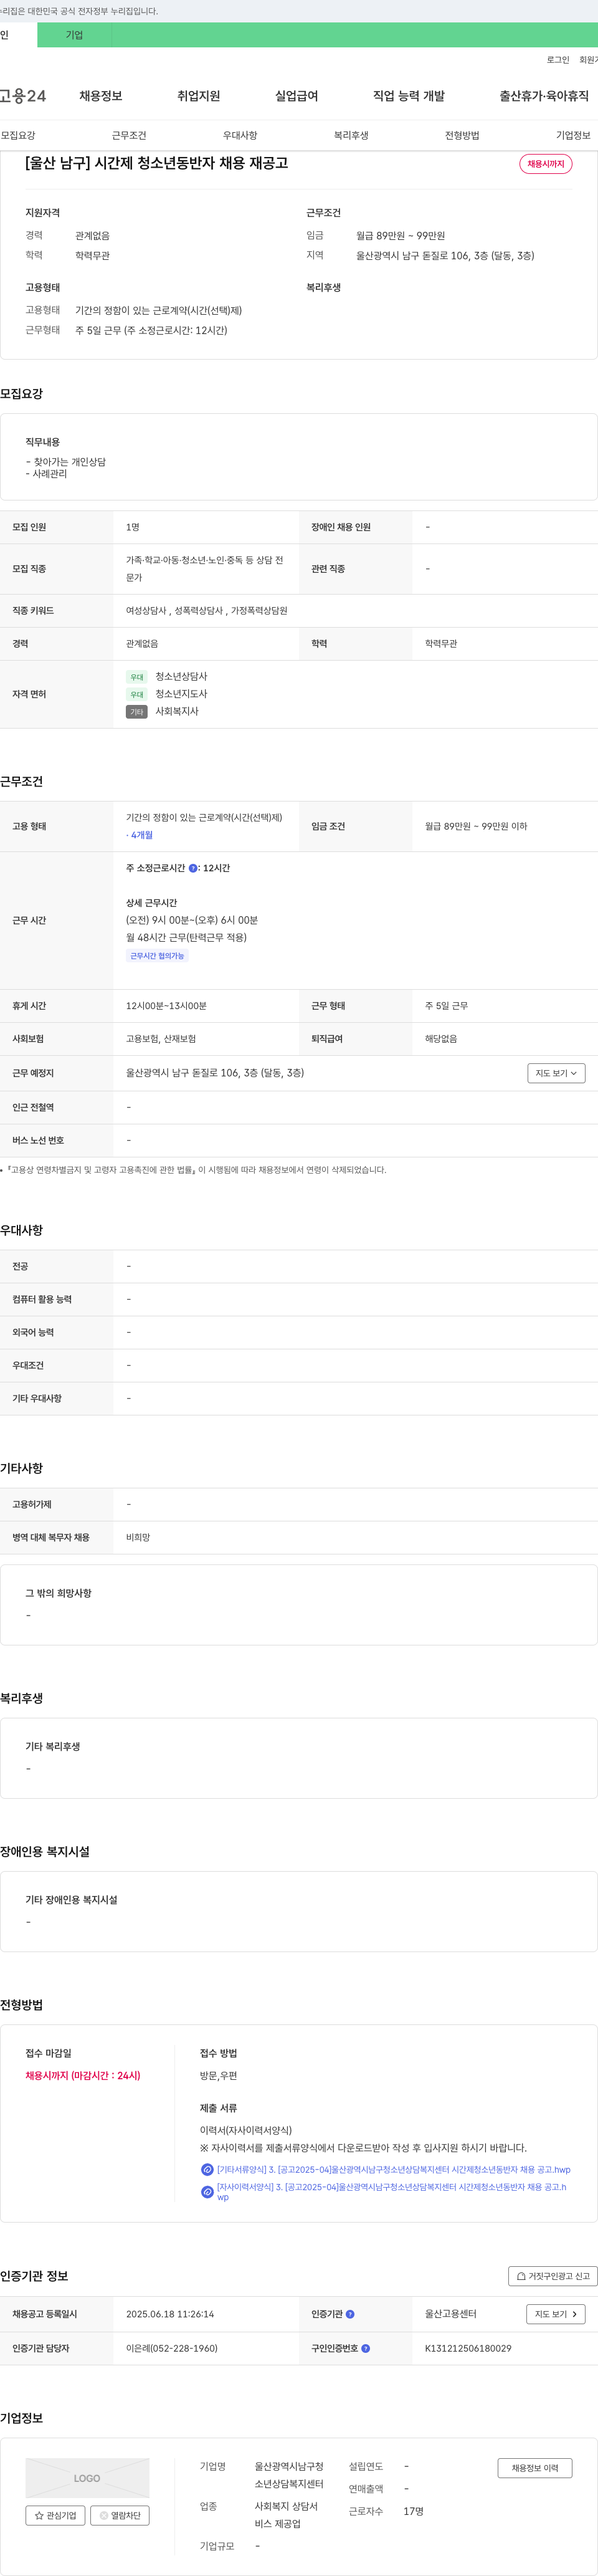Open the 출산휴가·육아휴직 menu
The image size is (598, 2576).
[544, 96]
